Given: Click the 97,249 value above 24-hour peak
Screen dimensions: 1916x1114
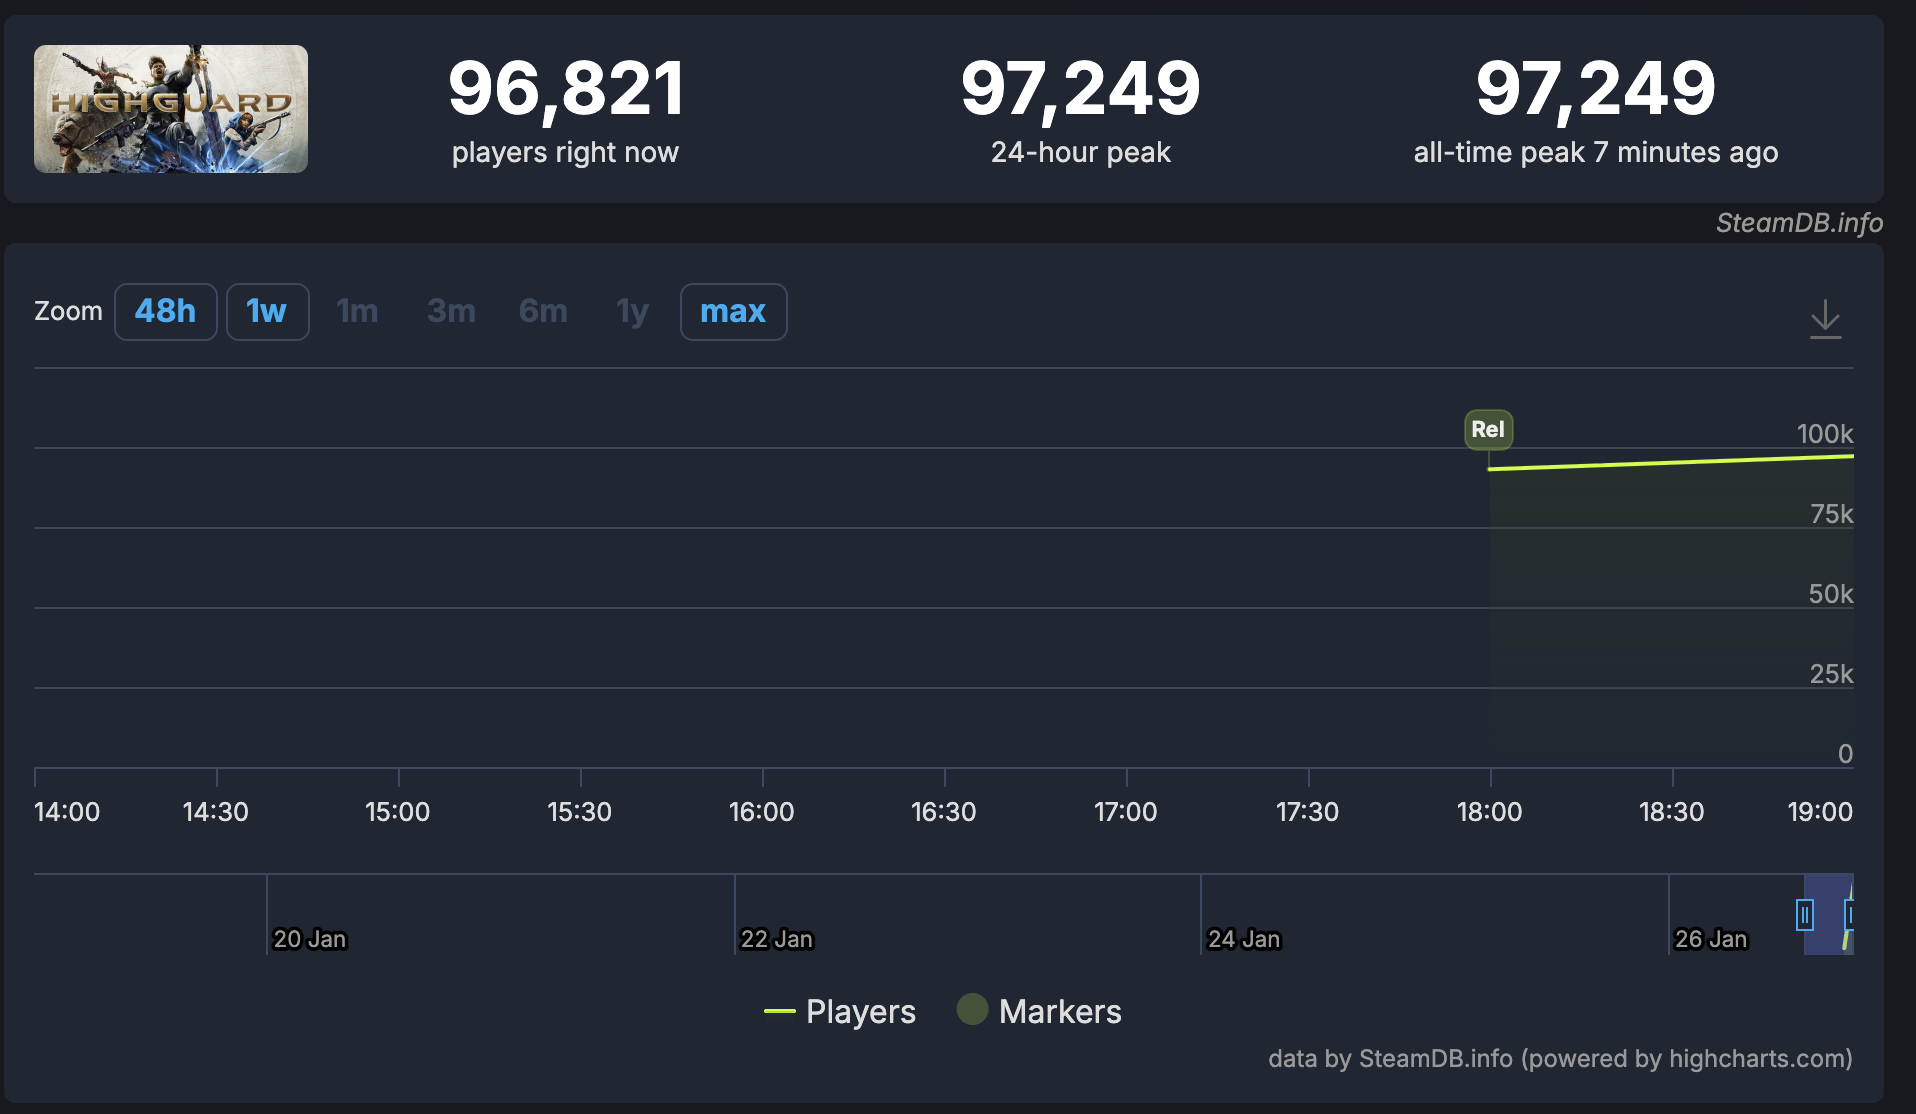Looking at the screenshot, I should click(x=1081, y=88).
